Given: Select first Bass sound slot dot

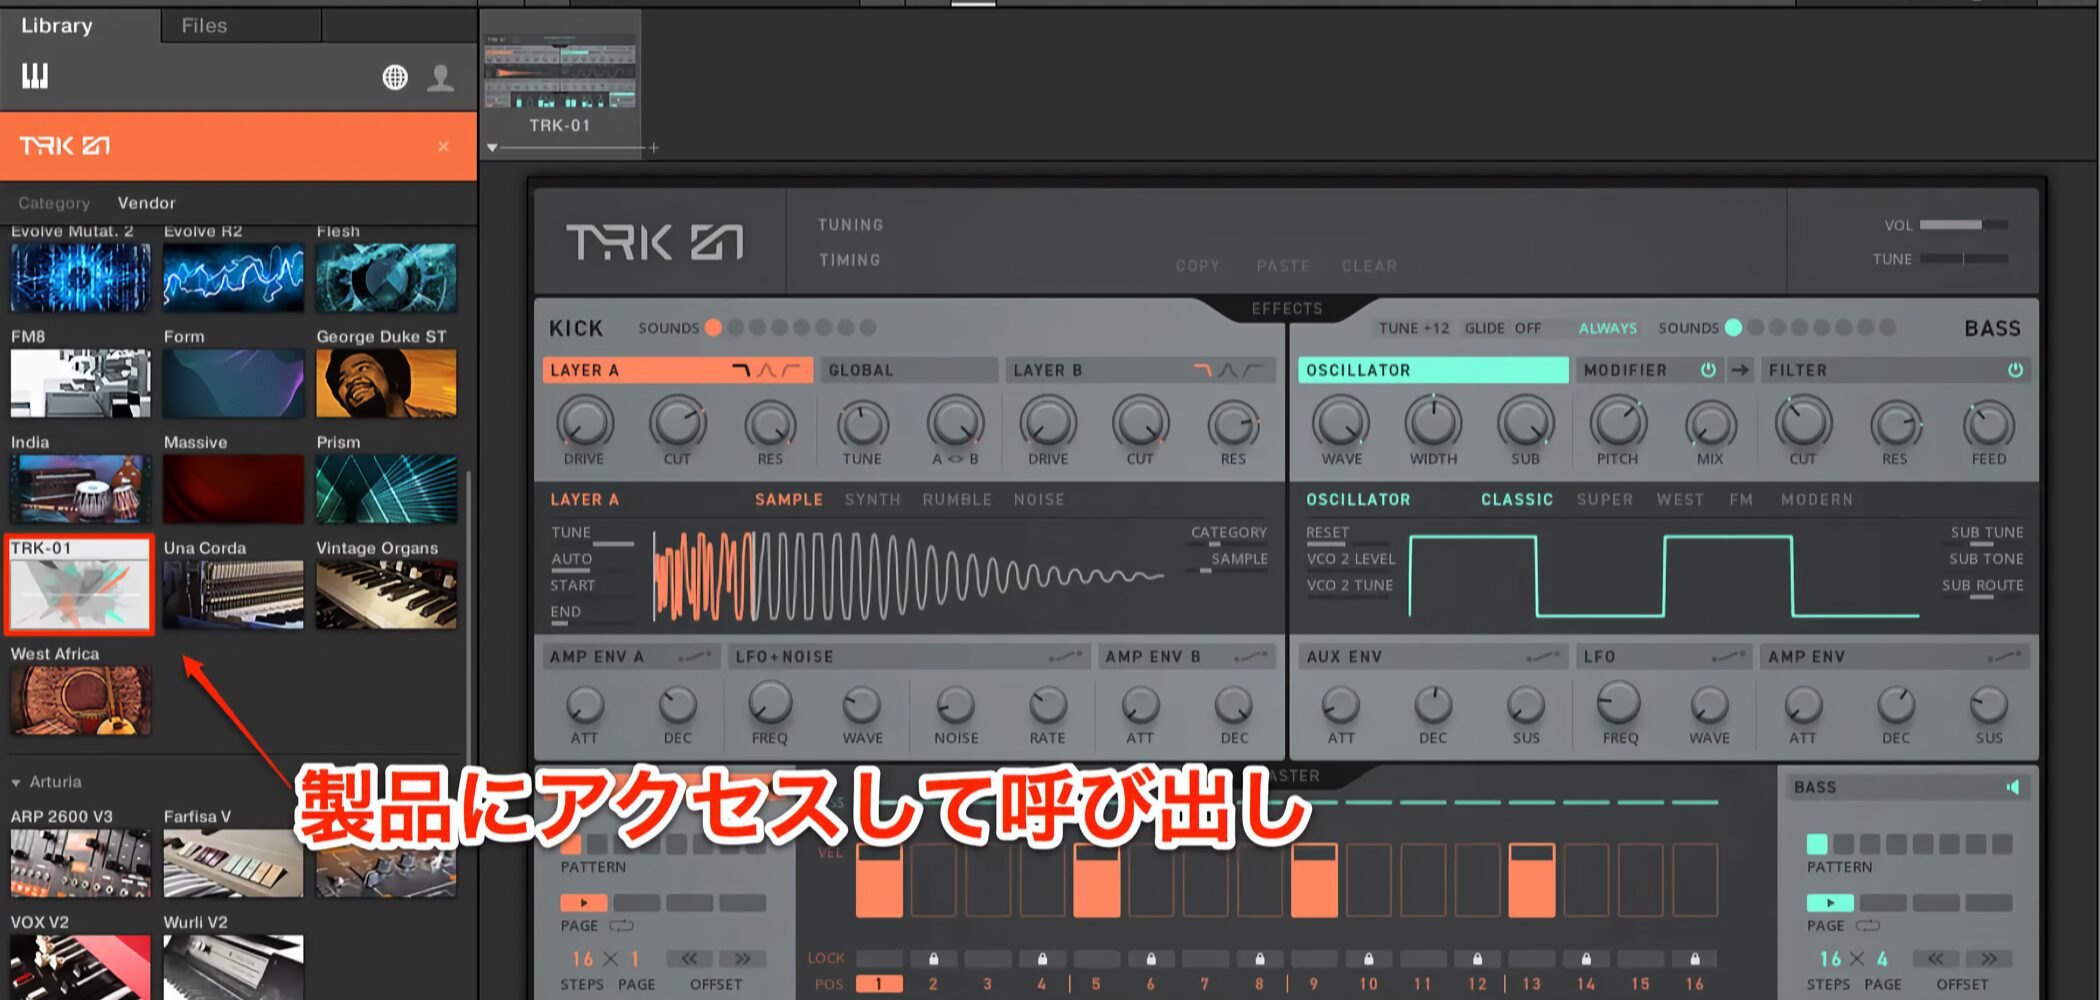Looking at the screenshot, I should click(1733, 327).
